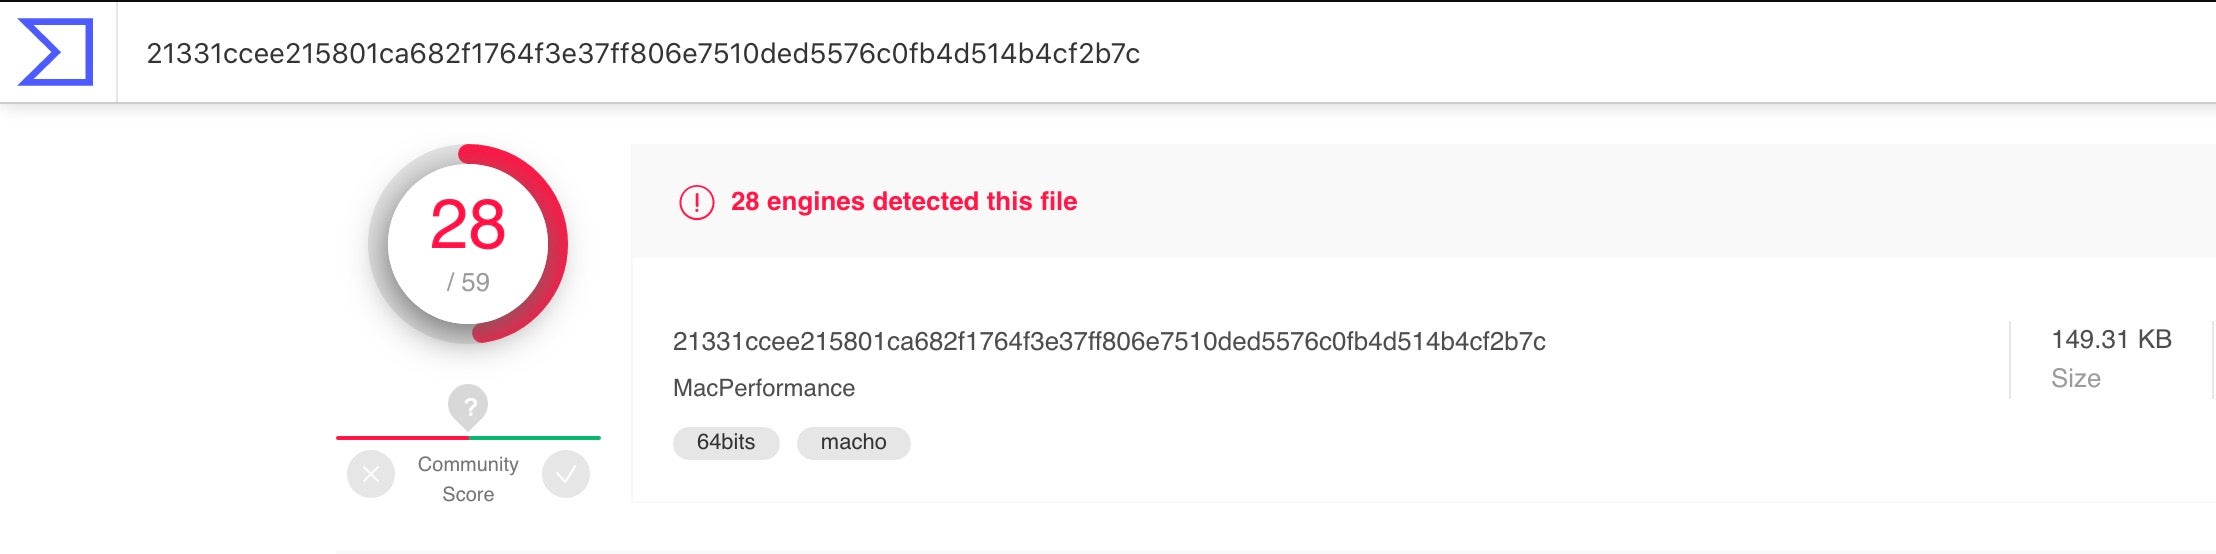Vote positive with the checkmark button
Screen dimensions: 2216x554
pyautogui.click(x=565, y=474)
